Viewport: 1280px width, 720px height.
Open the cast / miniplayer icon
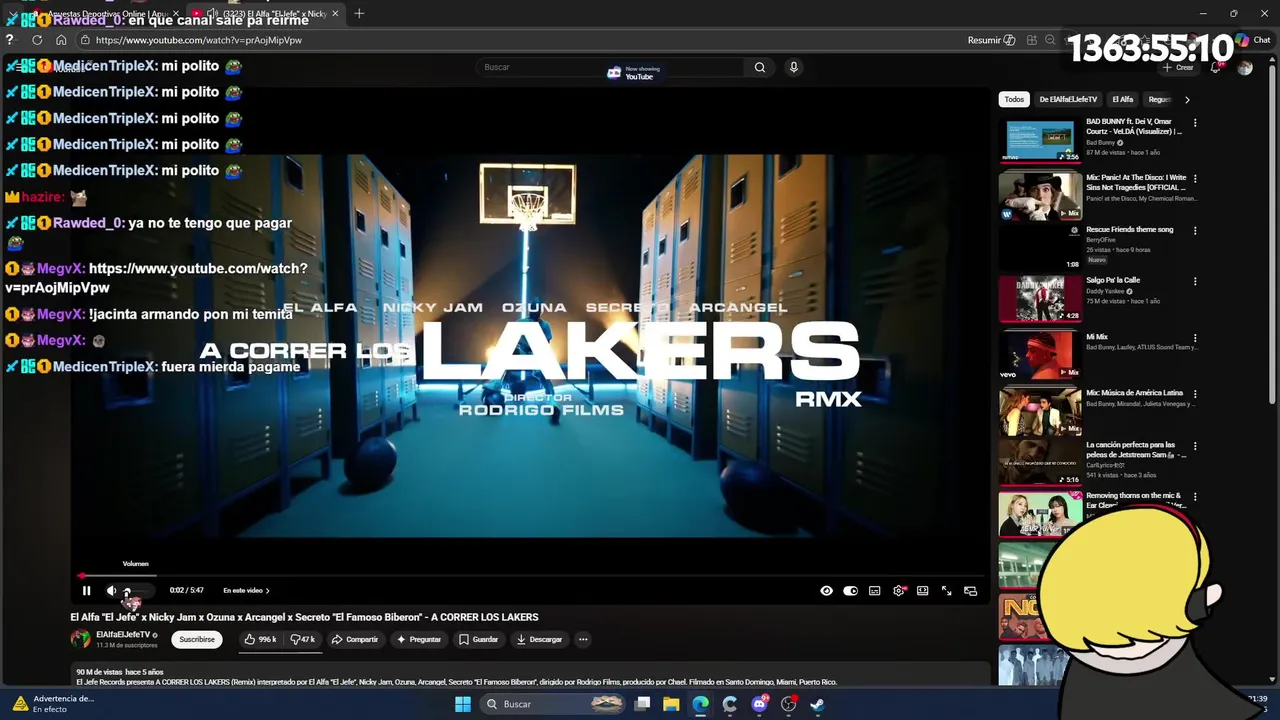pyautogui.click(x=970, y=591)
